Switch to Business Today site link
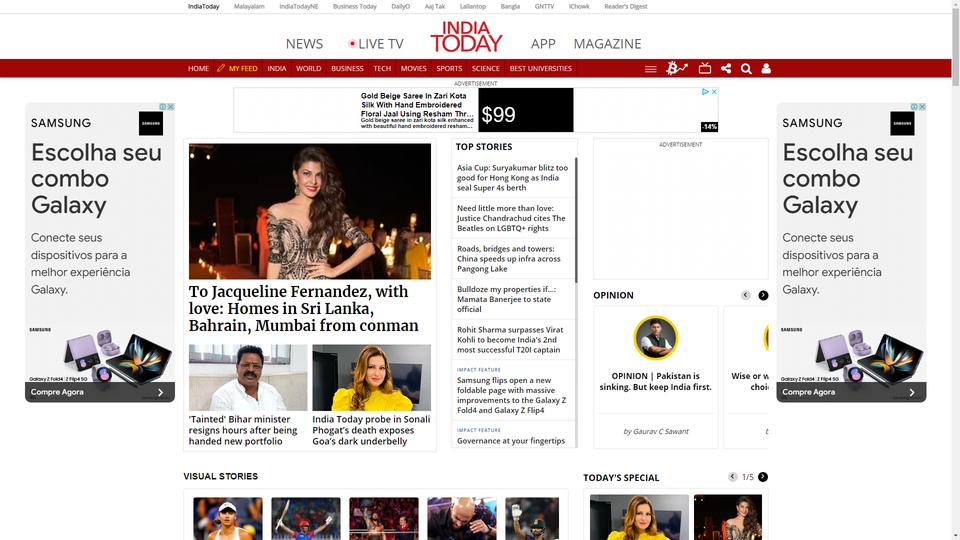 (x=354, y=6)
